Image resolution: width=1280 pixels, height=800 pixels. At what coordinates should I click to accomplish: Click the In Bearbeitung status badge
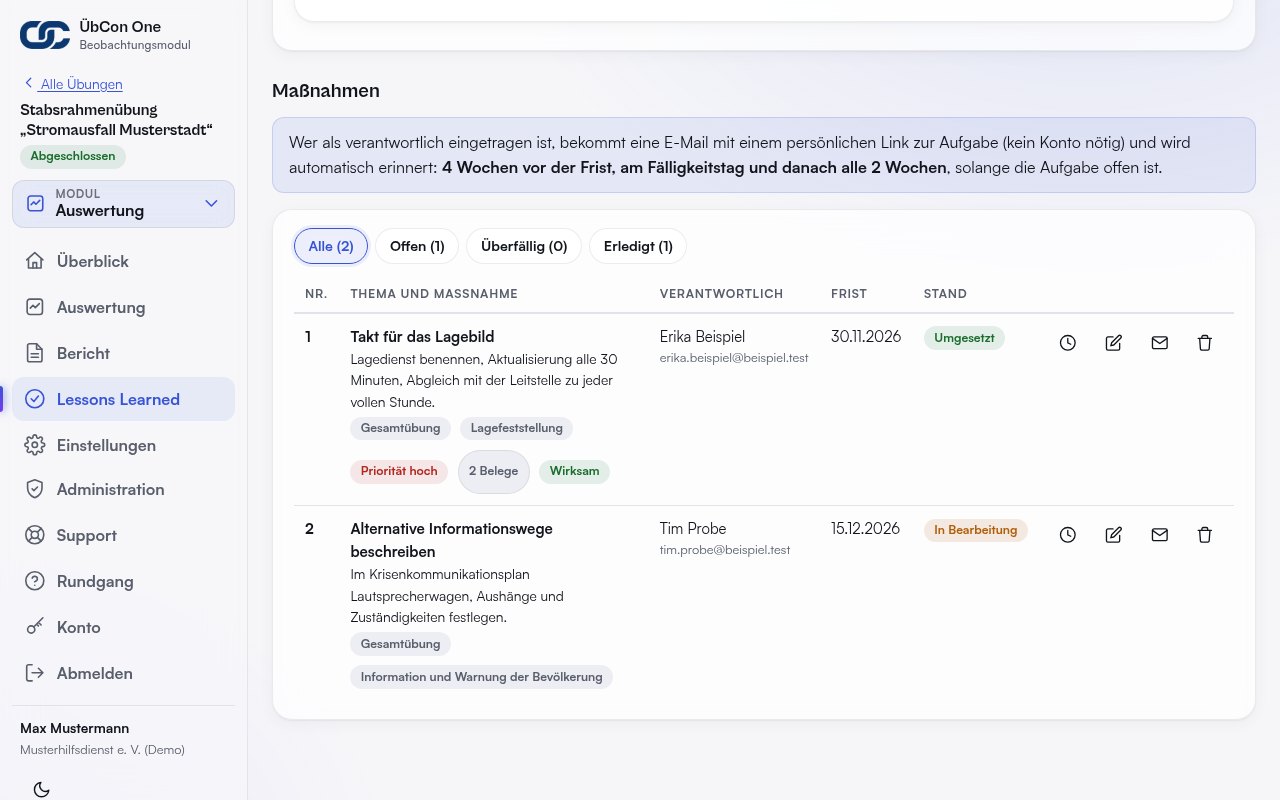point(976,530)
